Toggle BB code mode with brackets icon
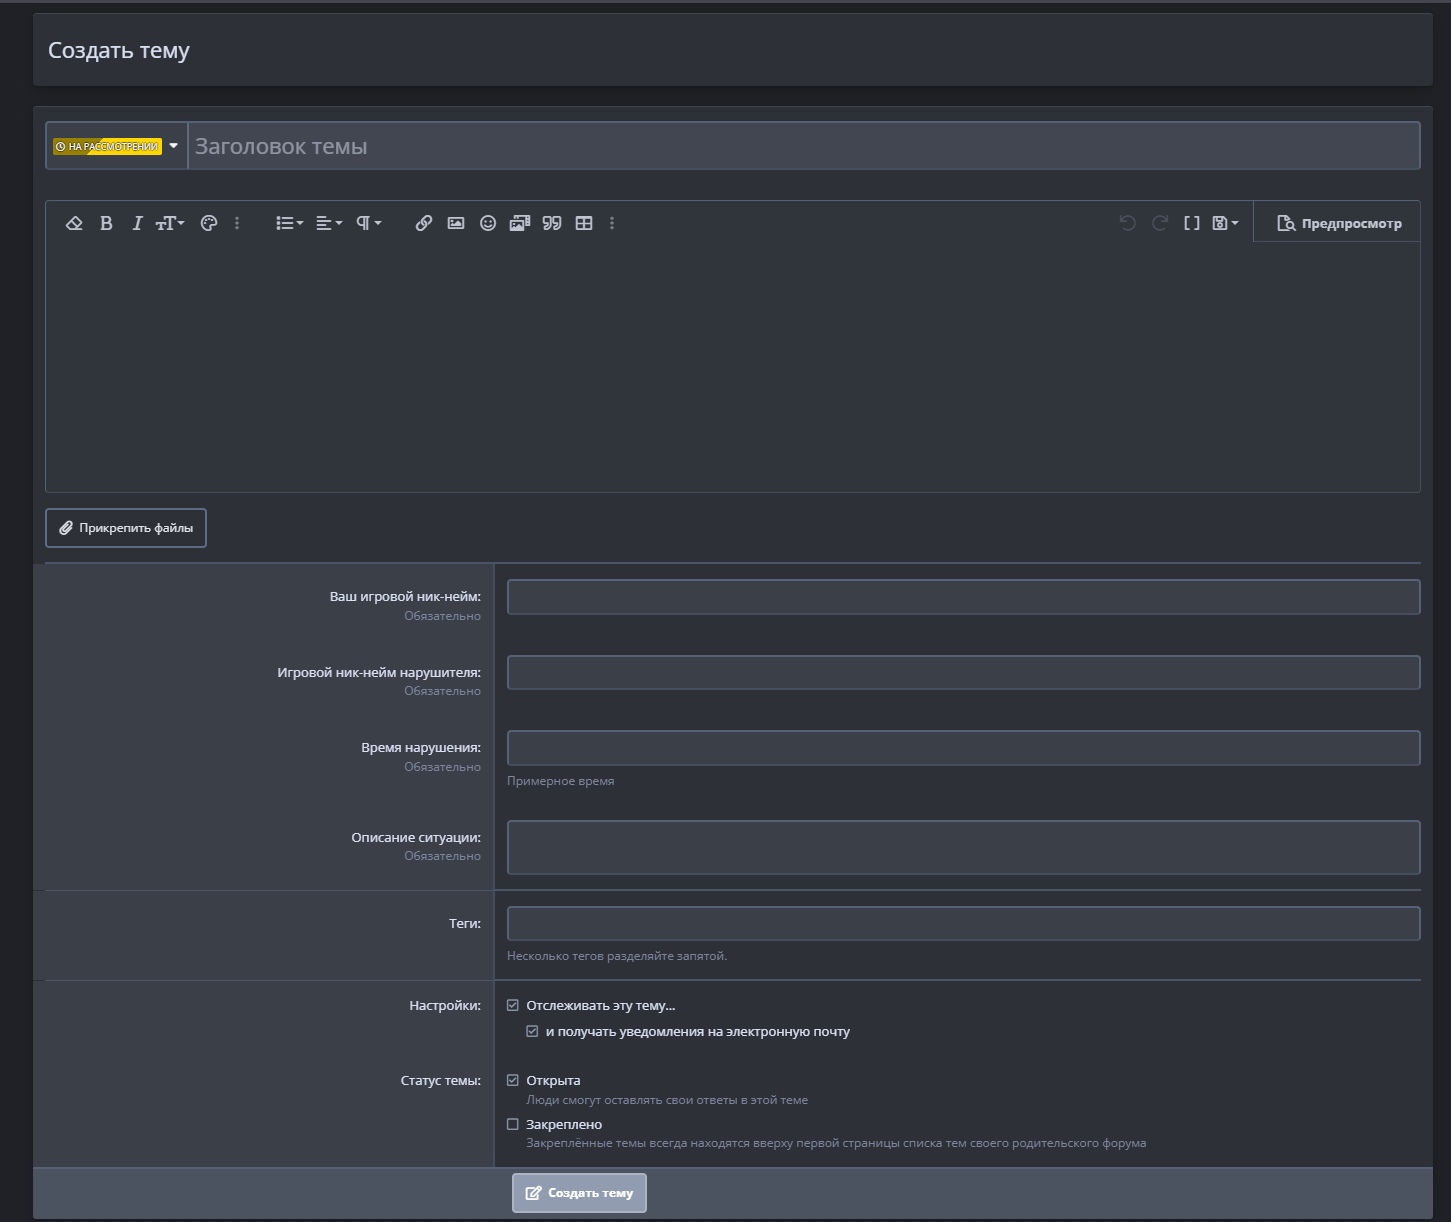This screenshot has height=1222, width=1451. (1192, 223)
